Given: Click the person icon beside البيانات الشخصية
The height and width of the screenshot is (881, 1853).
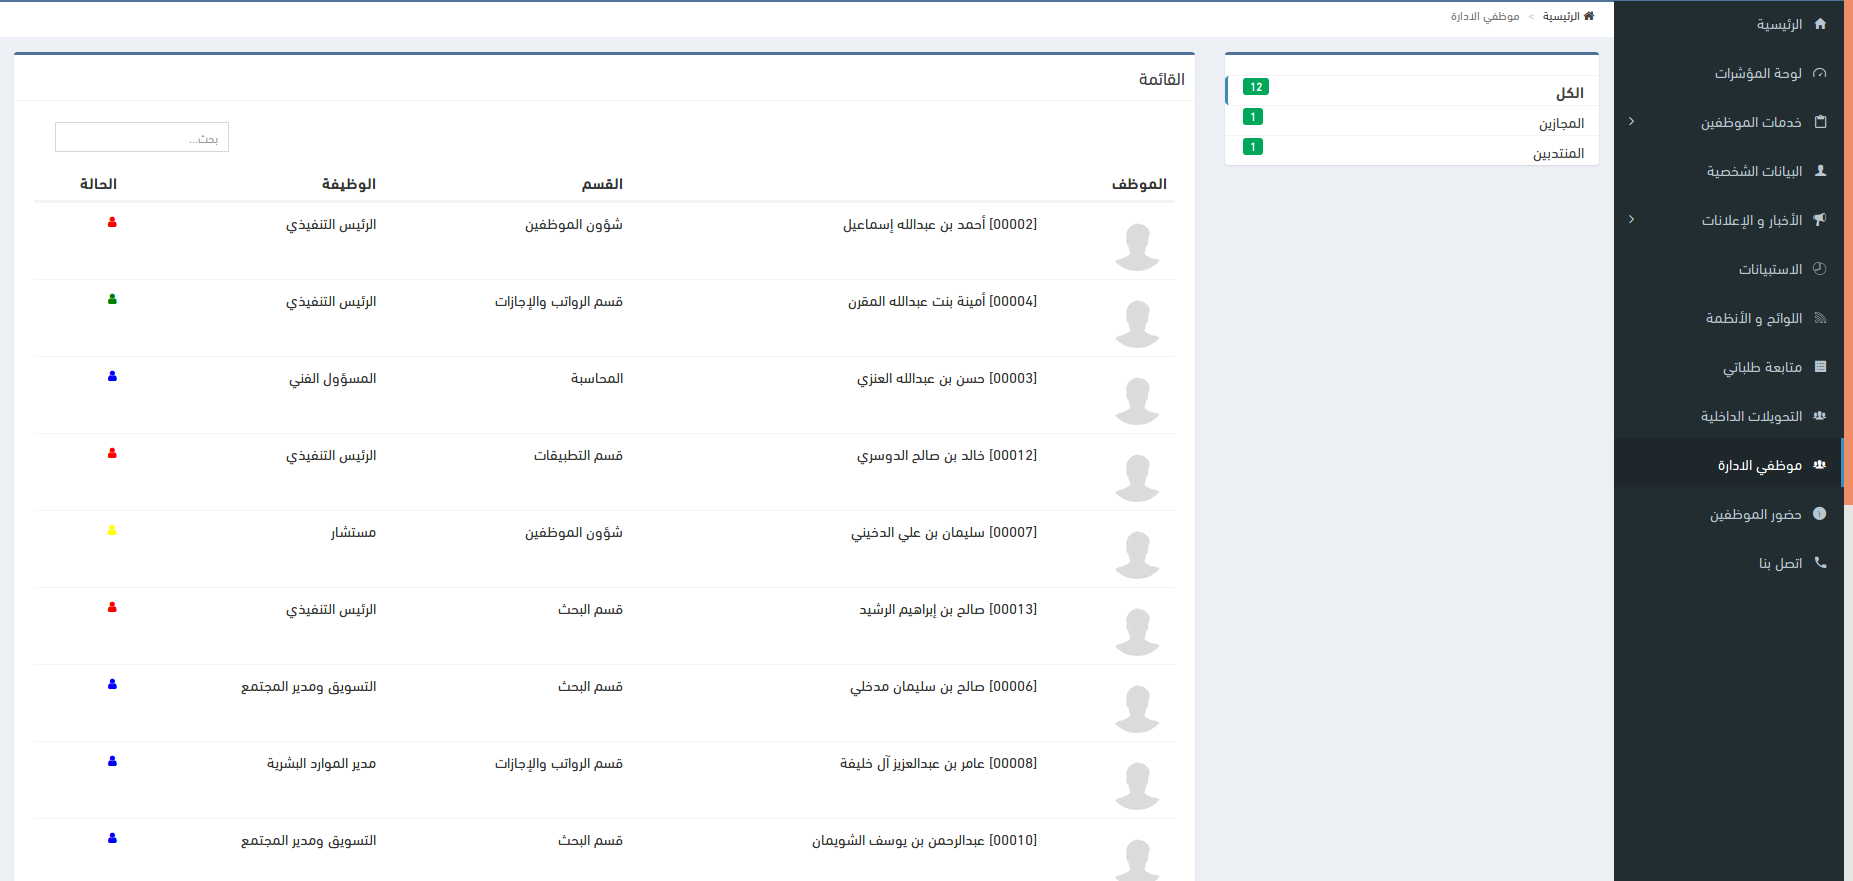Looking at the screenshot, I should coord(1820,171).
